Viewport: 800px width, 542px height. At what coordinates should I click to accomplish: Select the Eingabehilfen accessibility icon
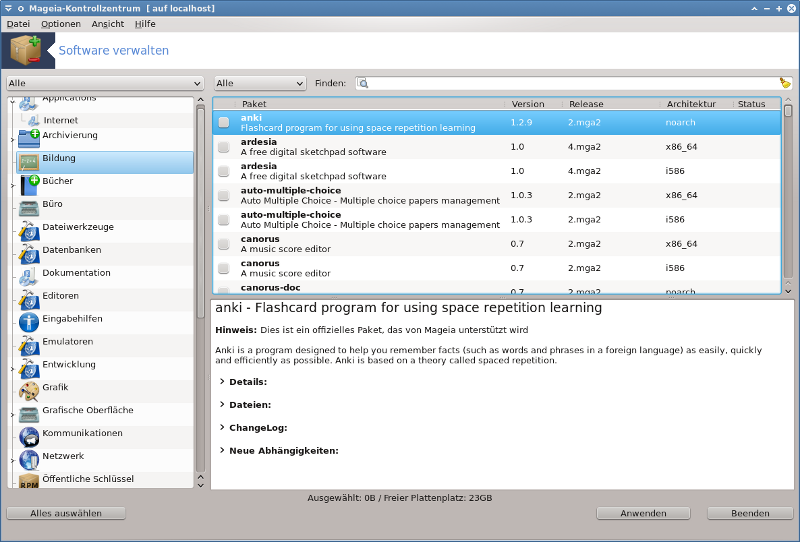[x=29, y=323]
